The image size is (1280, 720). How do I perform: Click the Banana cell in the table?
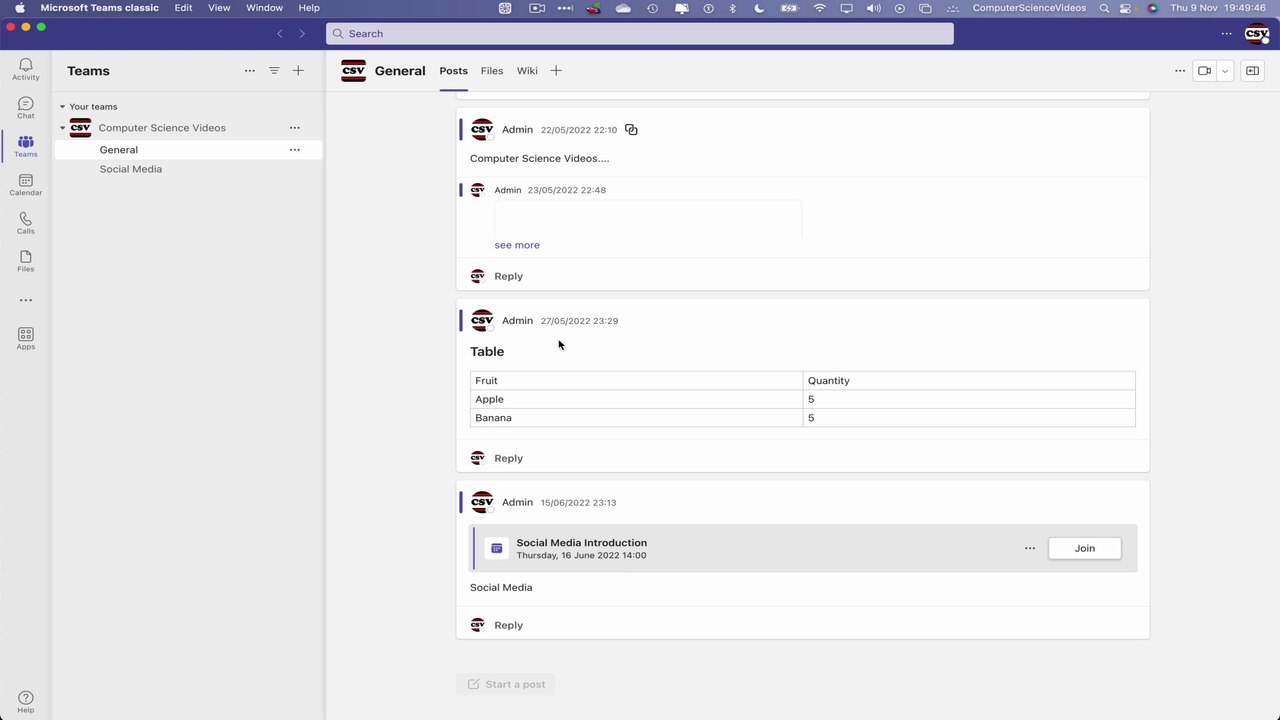(x=636, y=418)
